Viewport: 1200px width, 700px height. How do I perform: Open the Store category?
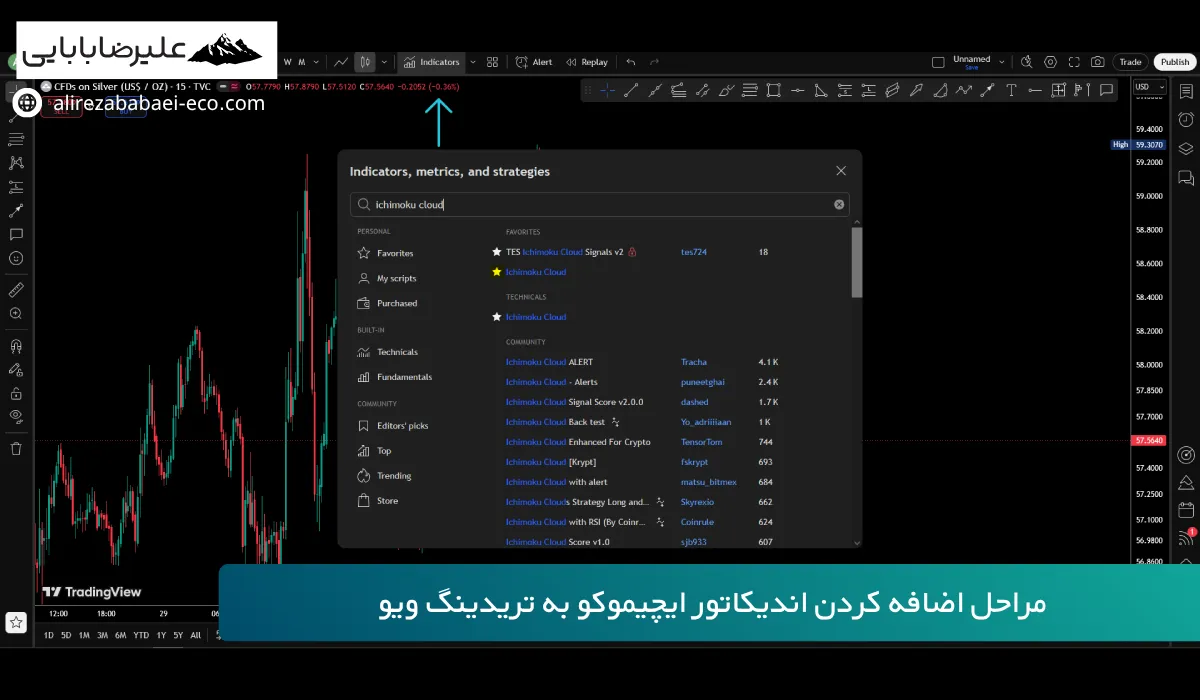pyautogui.click(x=378, y=501)
